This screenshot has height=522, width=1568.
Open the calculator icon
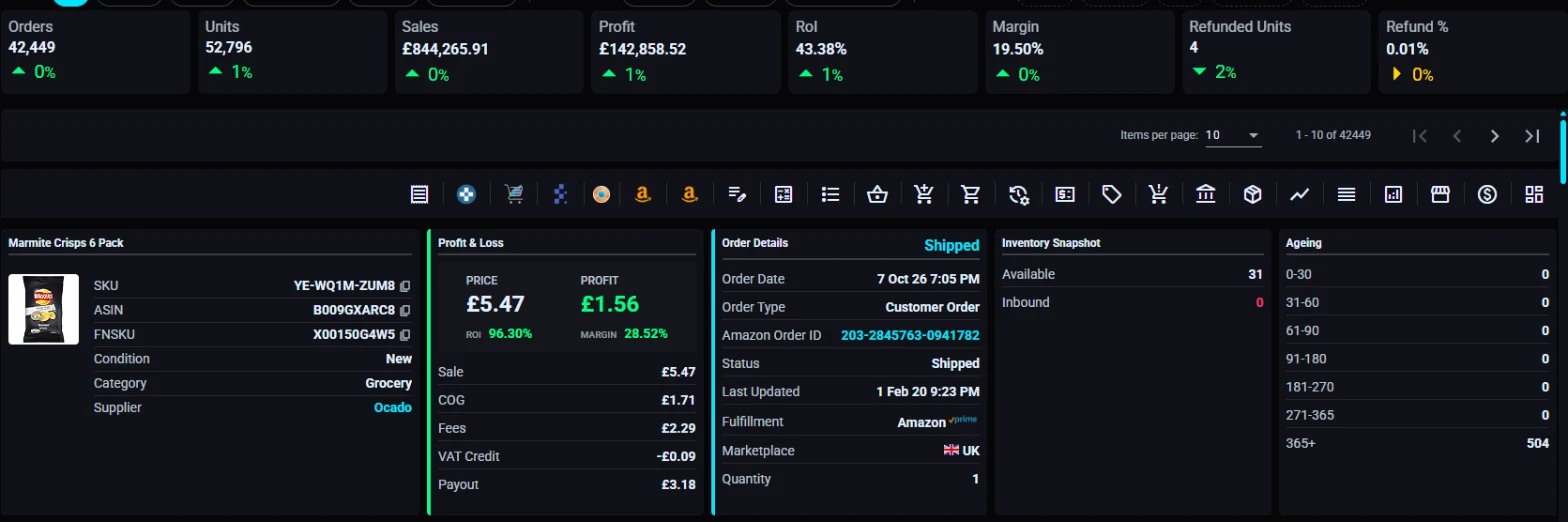pos(784,195)
